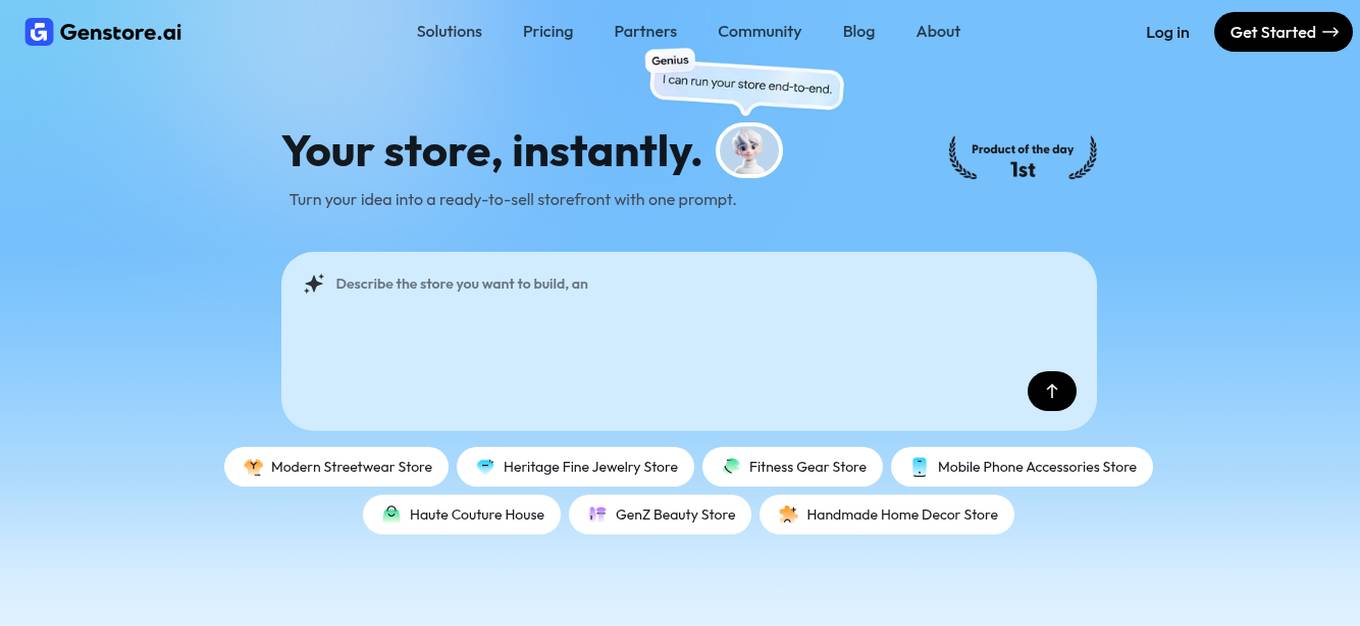Open the Pricing page

[547, 31]
